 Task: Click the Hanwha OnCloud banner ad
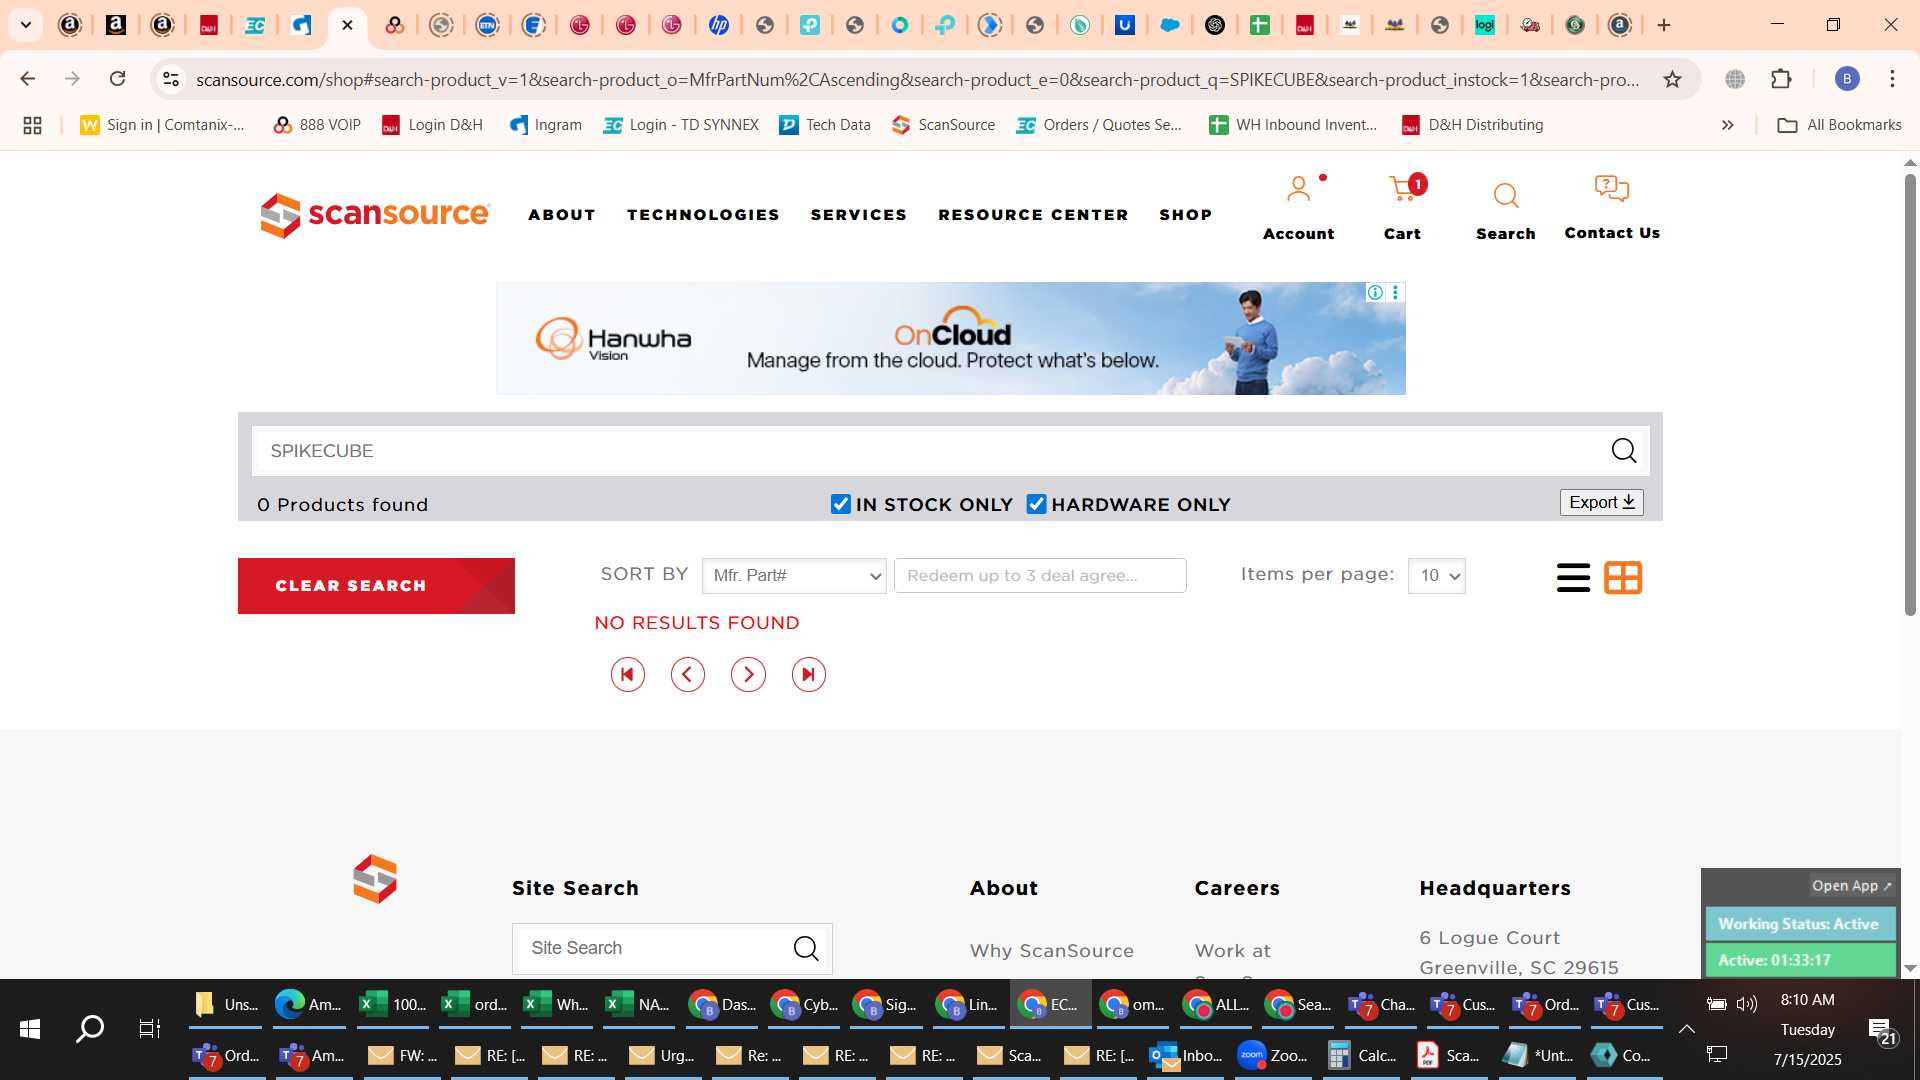pos(950,338)
